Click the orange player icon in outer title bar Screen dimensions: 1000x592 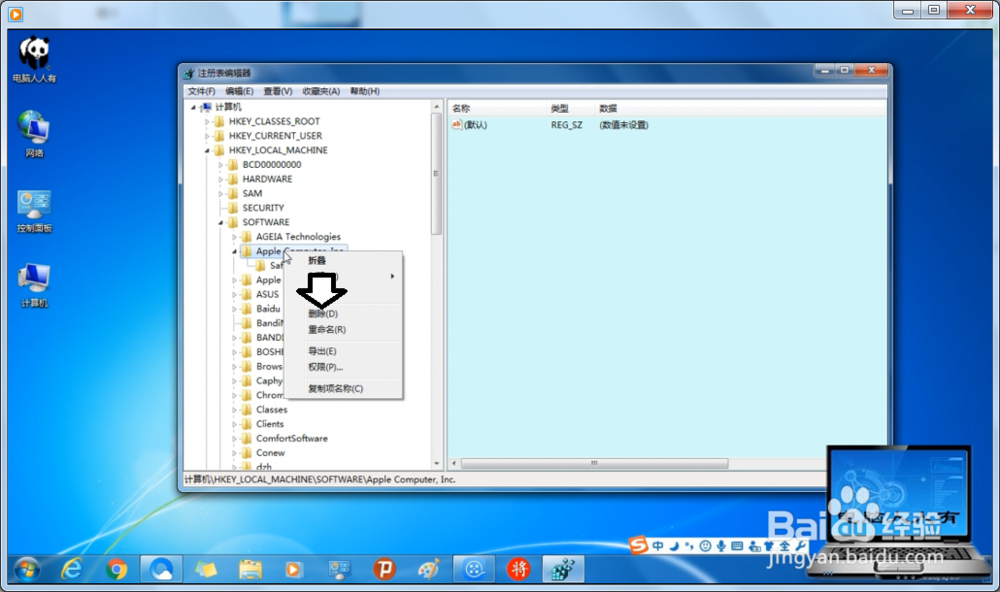(x=15, y=13)
